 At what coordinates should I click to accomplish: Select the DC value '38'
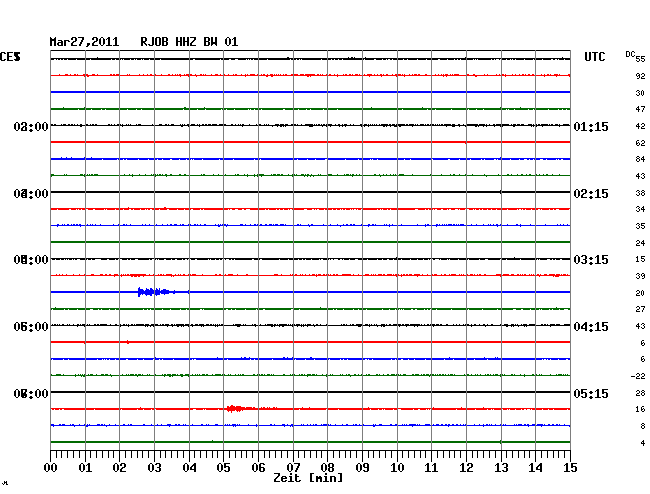640,193
